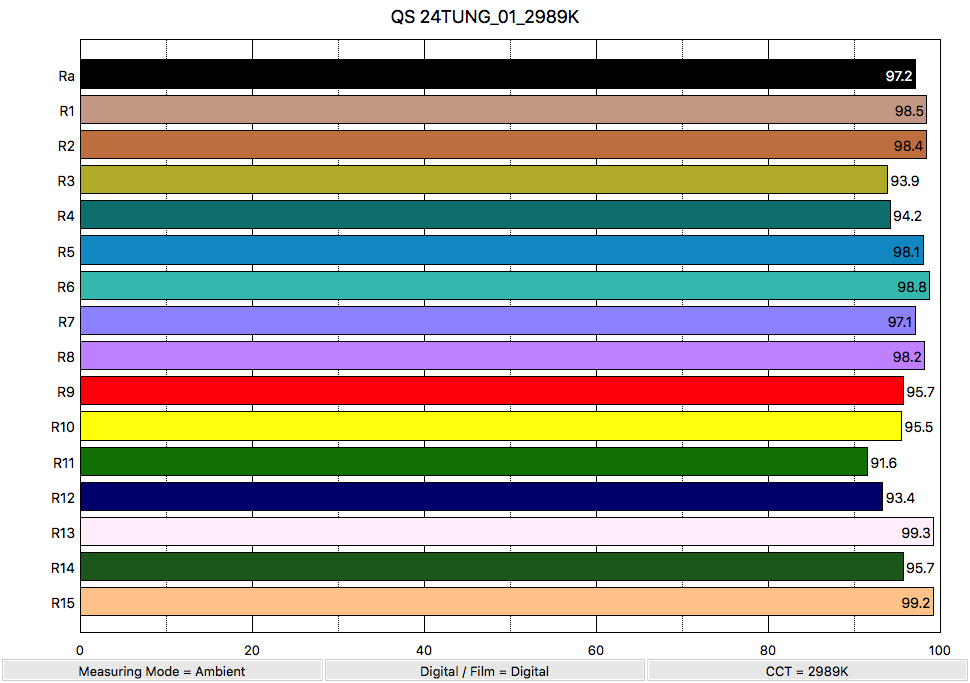Click the 60 tick on horizontal axis

pyautogui.click(x=596, y=651)
